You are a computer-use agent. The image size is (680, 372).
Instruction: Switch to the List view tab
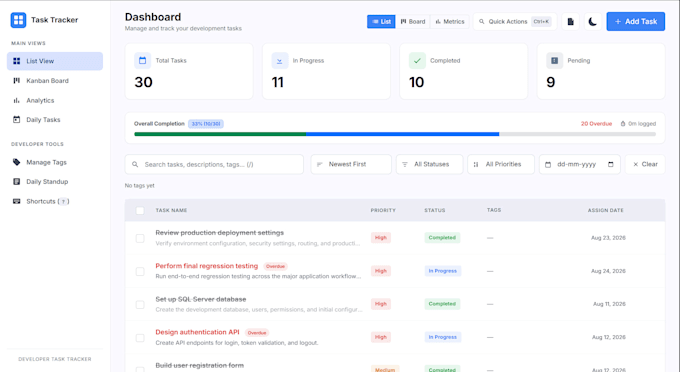point(381,21)
